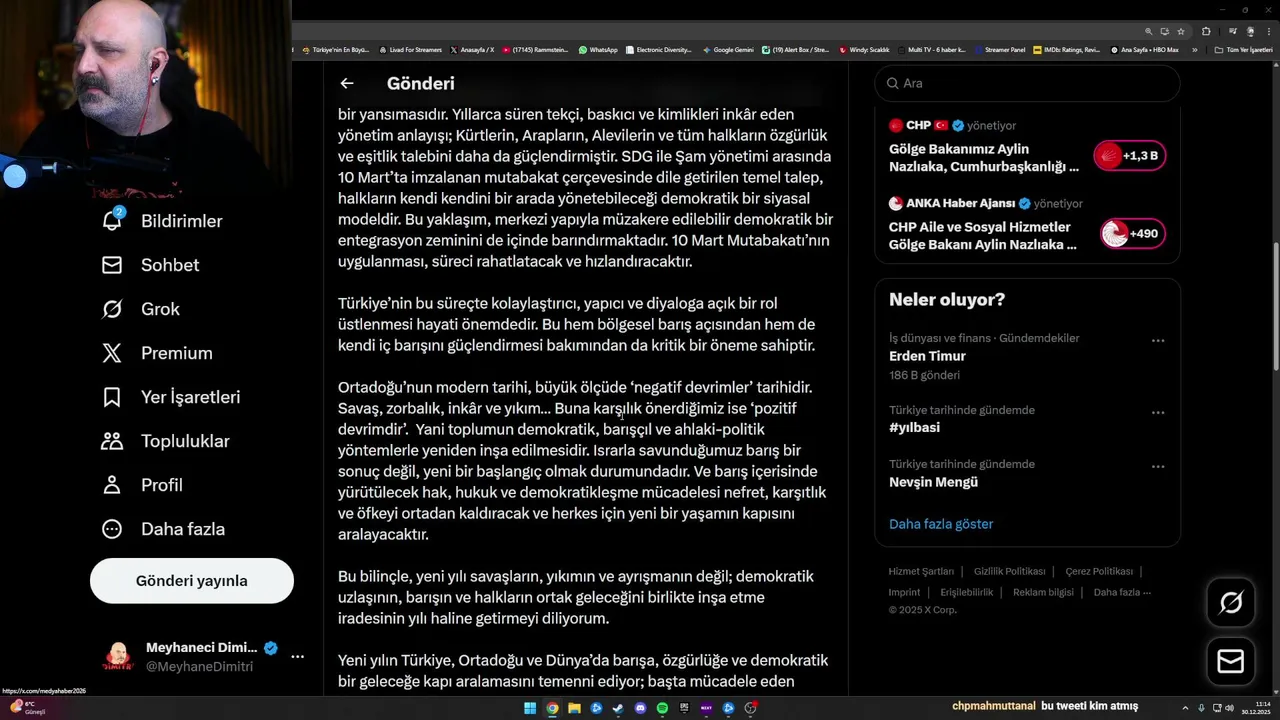Zoom magnifier icon in address bar
This screenshot has width=1280, height=720.
point(1149,32)
